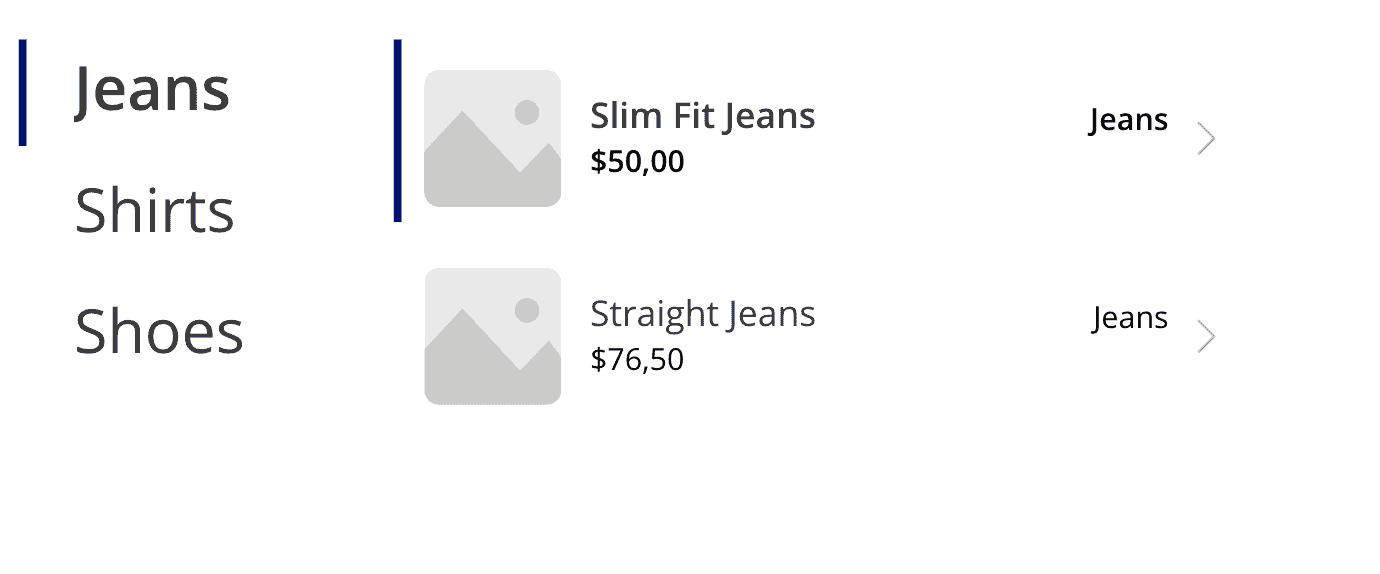Click the Straight Jeans placeholder image

click(x=492, y=336)
